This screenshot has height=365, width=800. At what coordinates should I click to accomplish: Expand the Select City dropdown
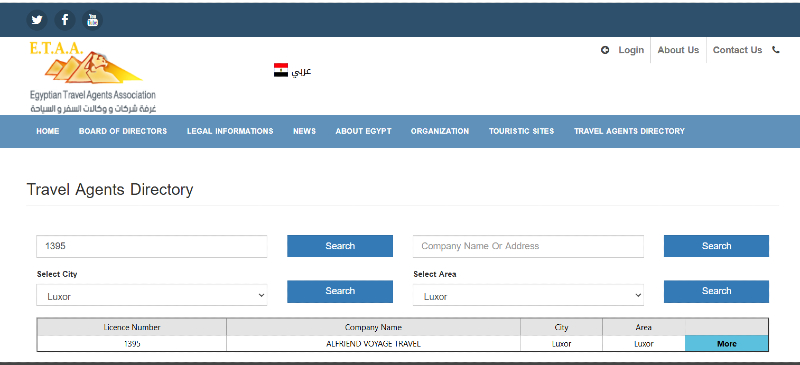(152, 296)
